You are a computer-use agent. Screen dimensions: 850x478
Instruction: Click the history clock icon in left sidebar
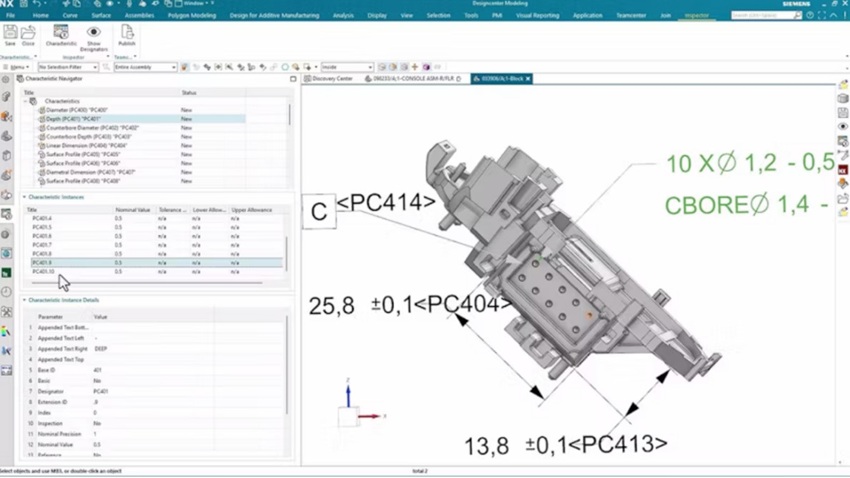coord(7,292)
